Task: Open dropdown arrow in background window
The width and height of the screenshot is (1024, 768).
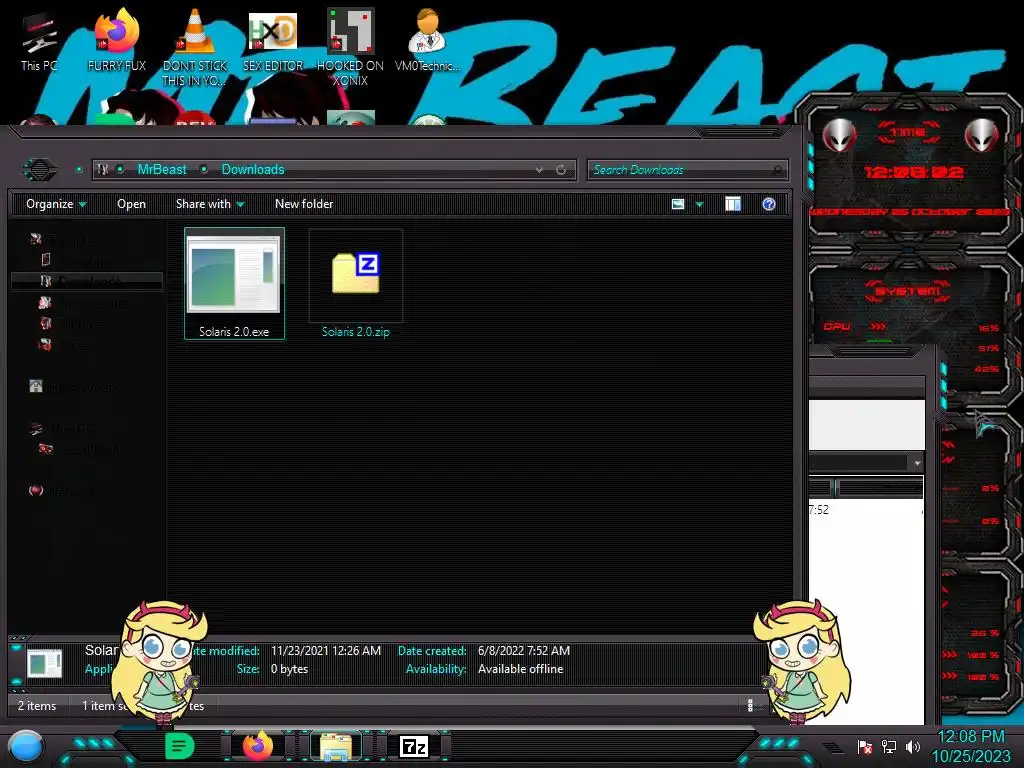Action: [917, 462]
